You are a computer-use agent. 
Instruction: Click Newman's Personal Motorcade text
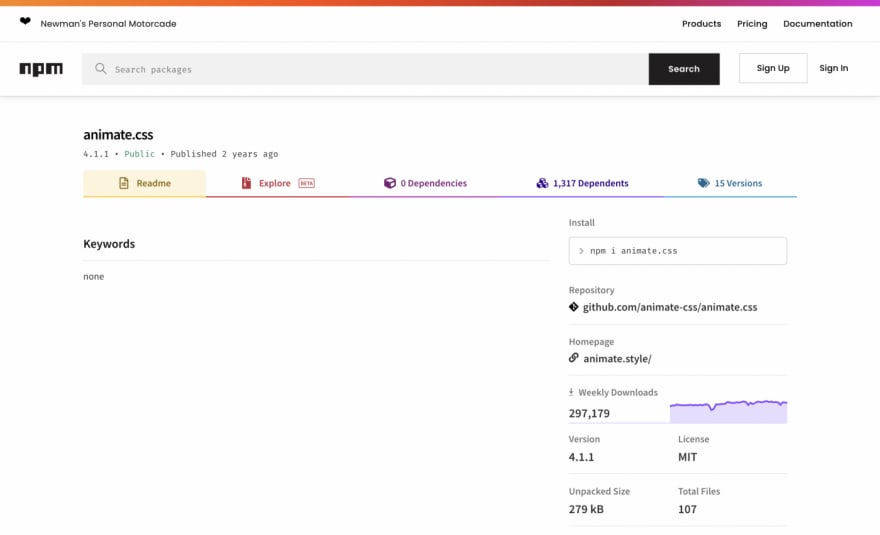[x=108, y=24]
